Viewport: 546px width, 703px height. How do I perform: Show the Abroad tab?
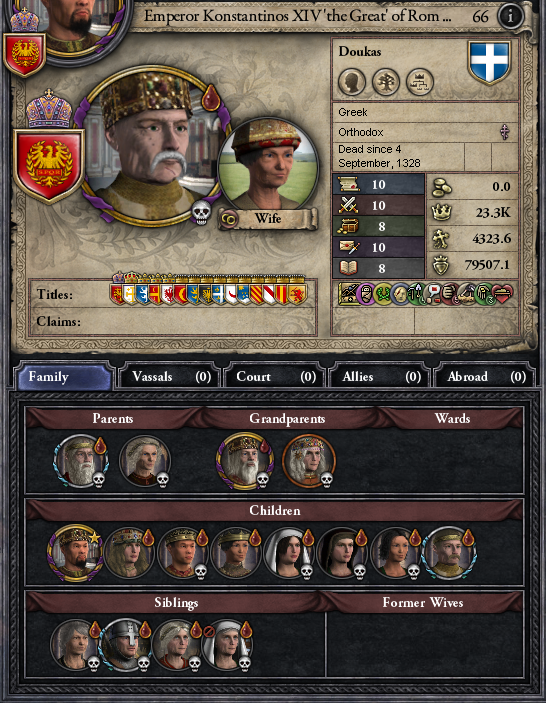[485, 377]
